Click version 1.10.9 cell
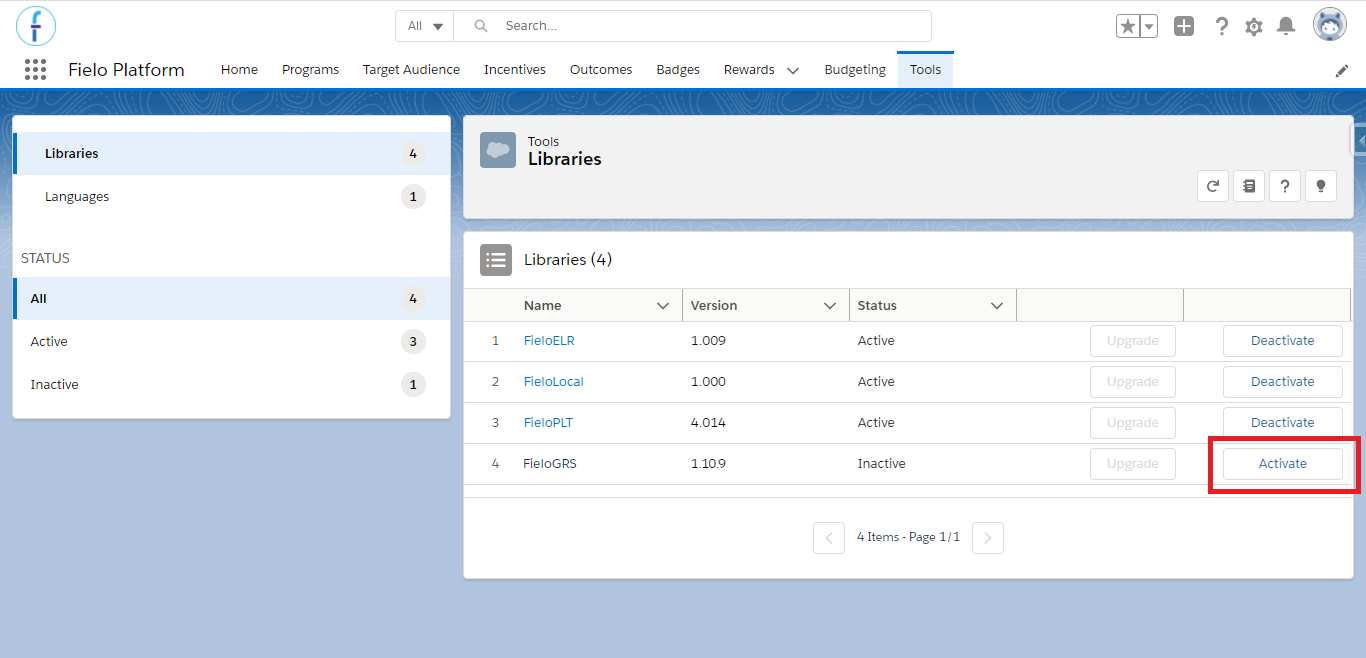The width and height of the screenshot is (1366, 658). point(709,464)
